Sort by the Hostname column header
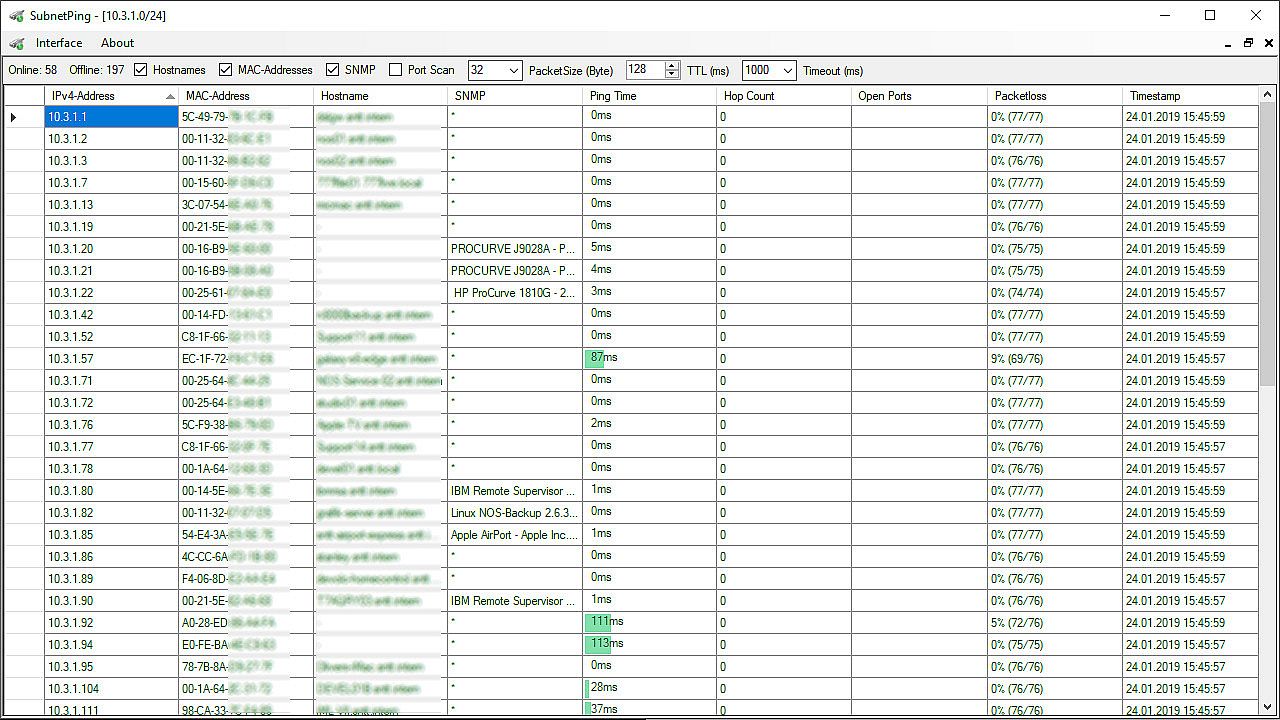1280x720 pixels. pos(380,96)
